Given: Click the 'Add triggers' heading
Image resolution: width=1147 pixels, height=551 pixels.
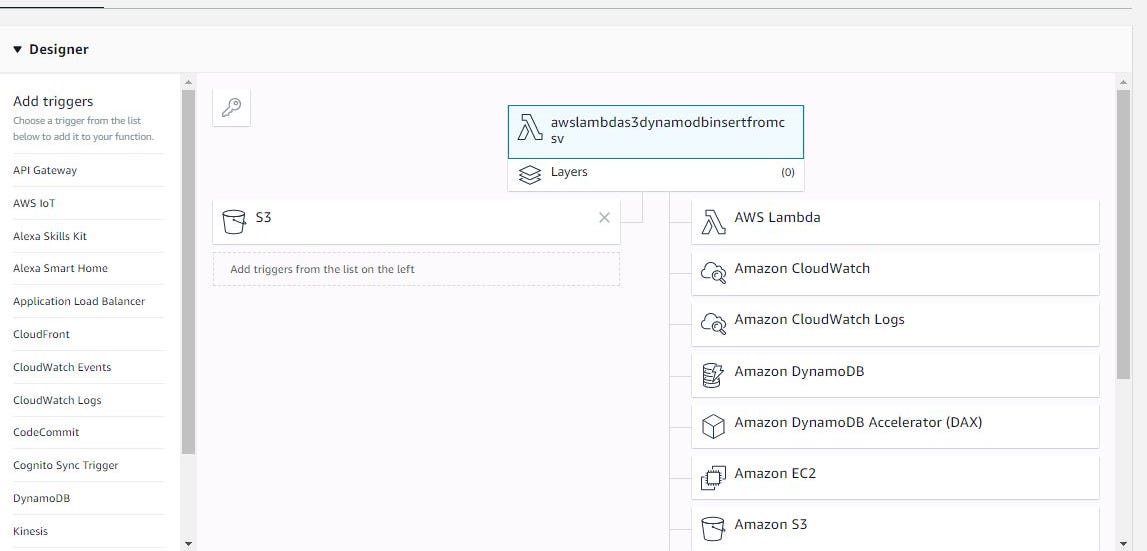Looking at the screenshot, I should click(x=53, y=102).
